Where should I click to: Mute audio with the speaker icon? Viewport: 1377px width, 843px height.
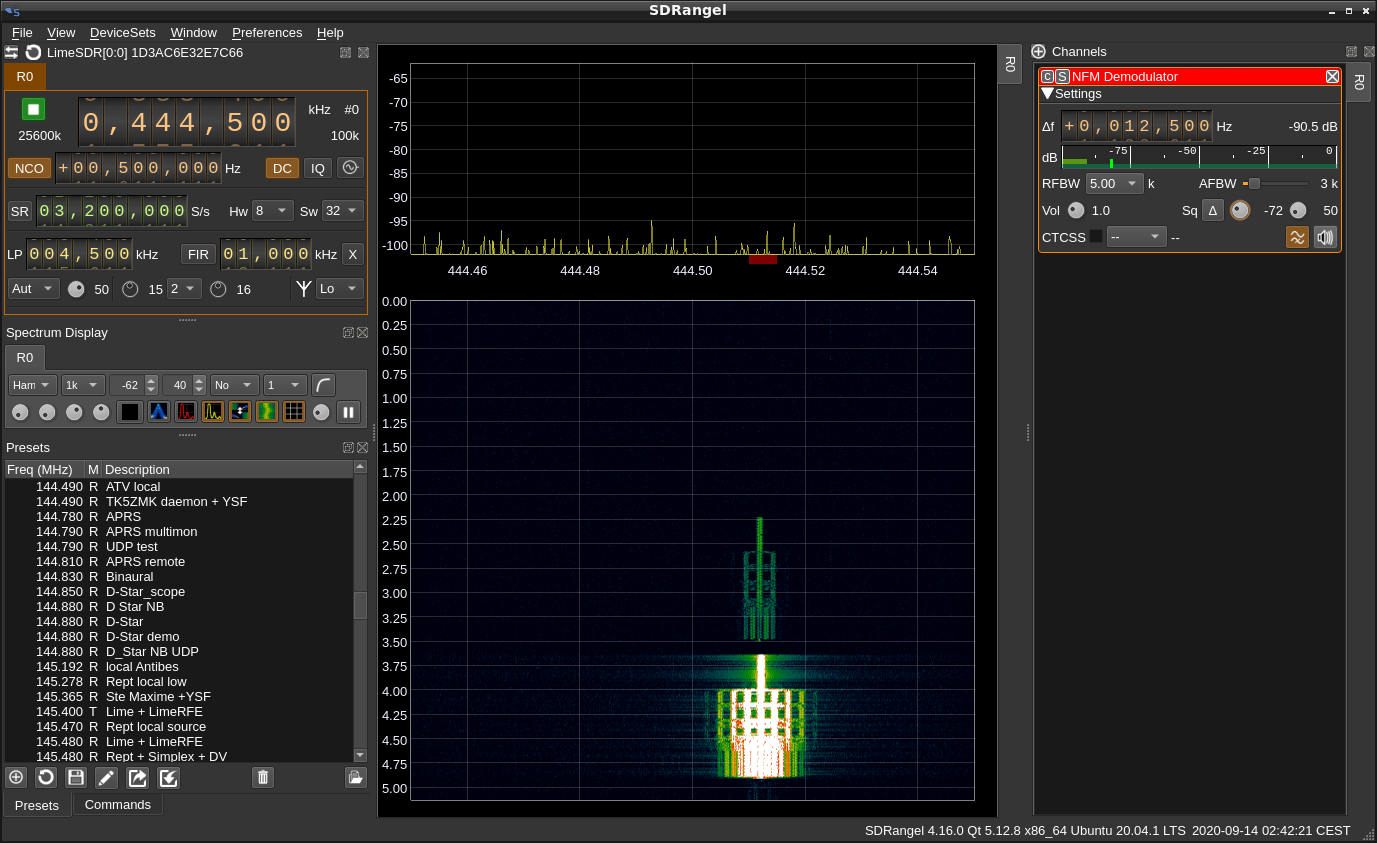coord(1326,237)
